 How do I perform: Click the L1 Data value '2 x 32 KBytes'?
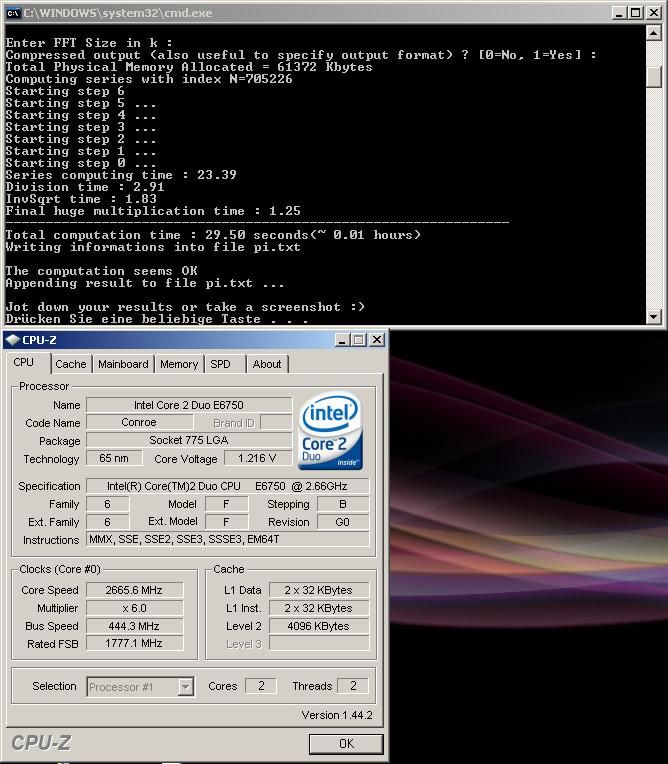[x=319, y=590]
